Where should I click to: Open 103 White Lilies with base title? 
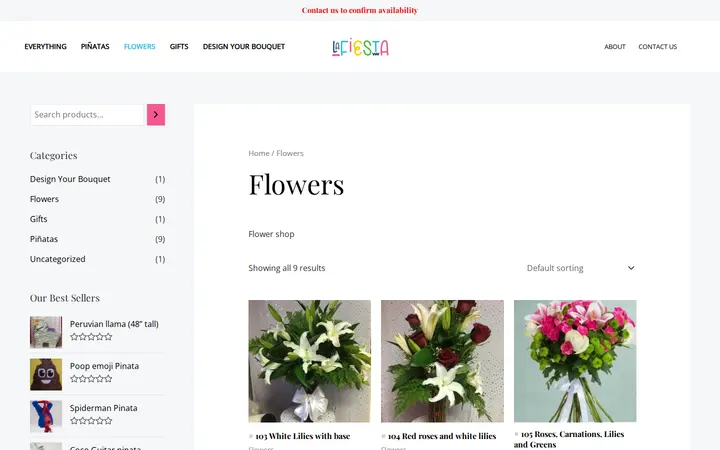coord(303,436)
